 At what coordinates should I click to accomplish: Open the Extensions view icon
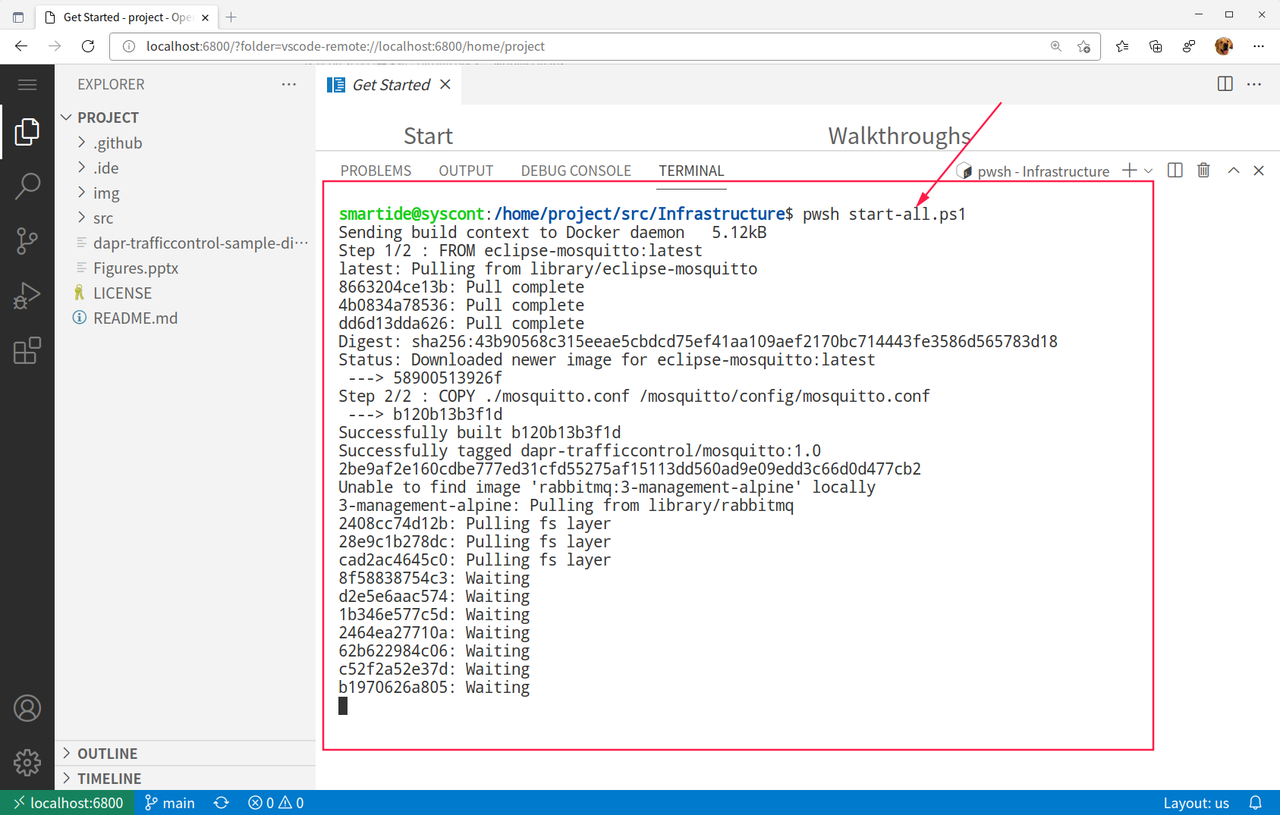point(27,351)
